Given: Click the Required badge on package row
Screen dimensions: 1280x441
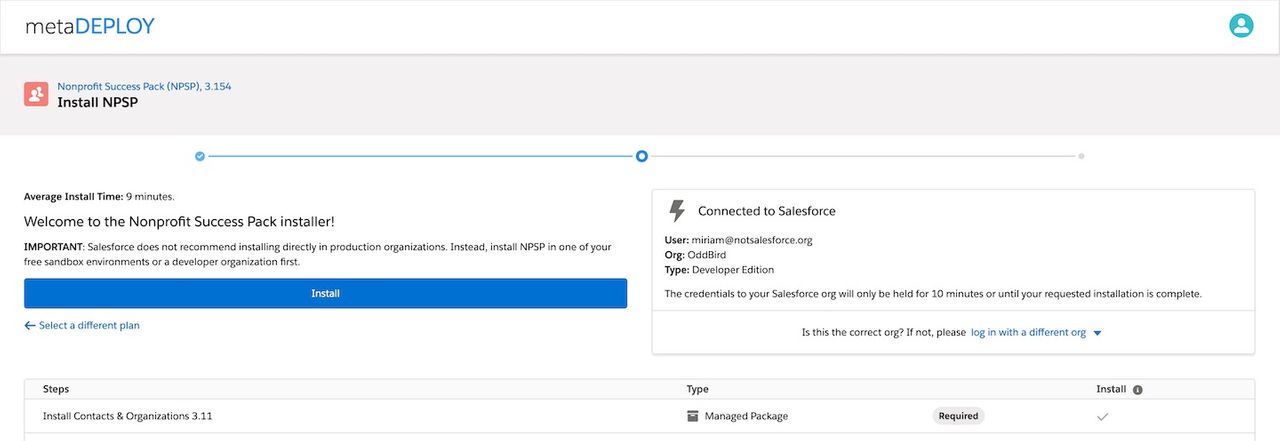Looking at the screenshot, I should pyautogui.click(x=958, y=416).
